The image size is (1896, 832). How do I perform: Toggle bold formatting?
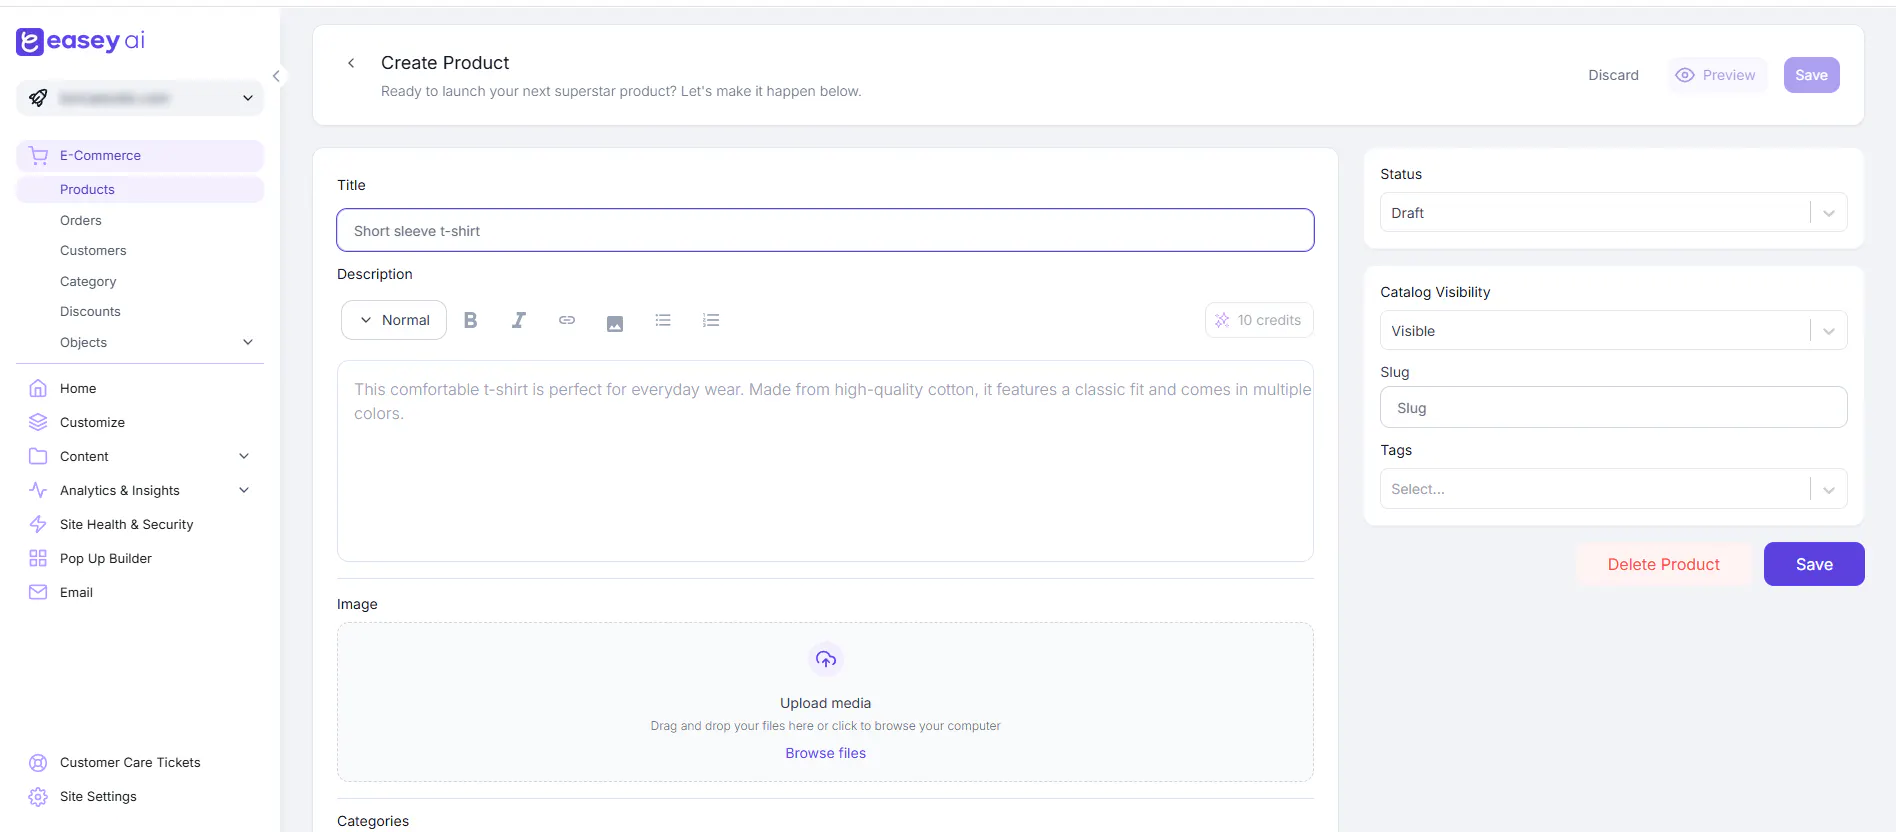[470, 320]
